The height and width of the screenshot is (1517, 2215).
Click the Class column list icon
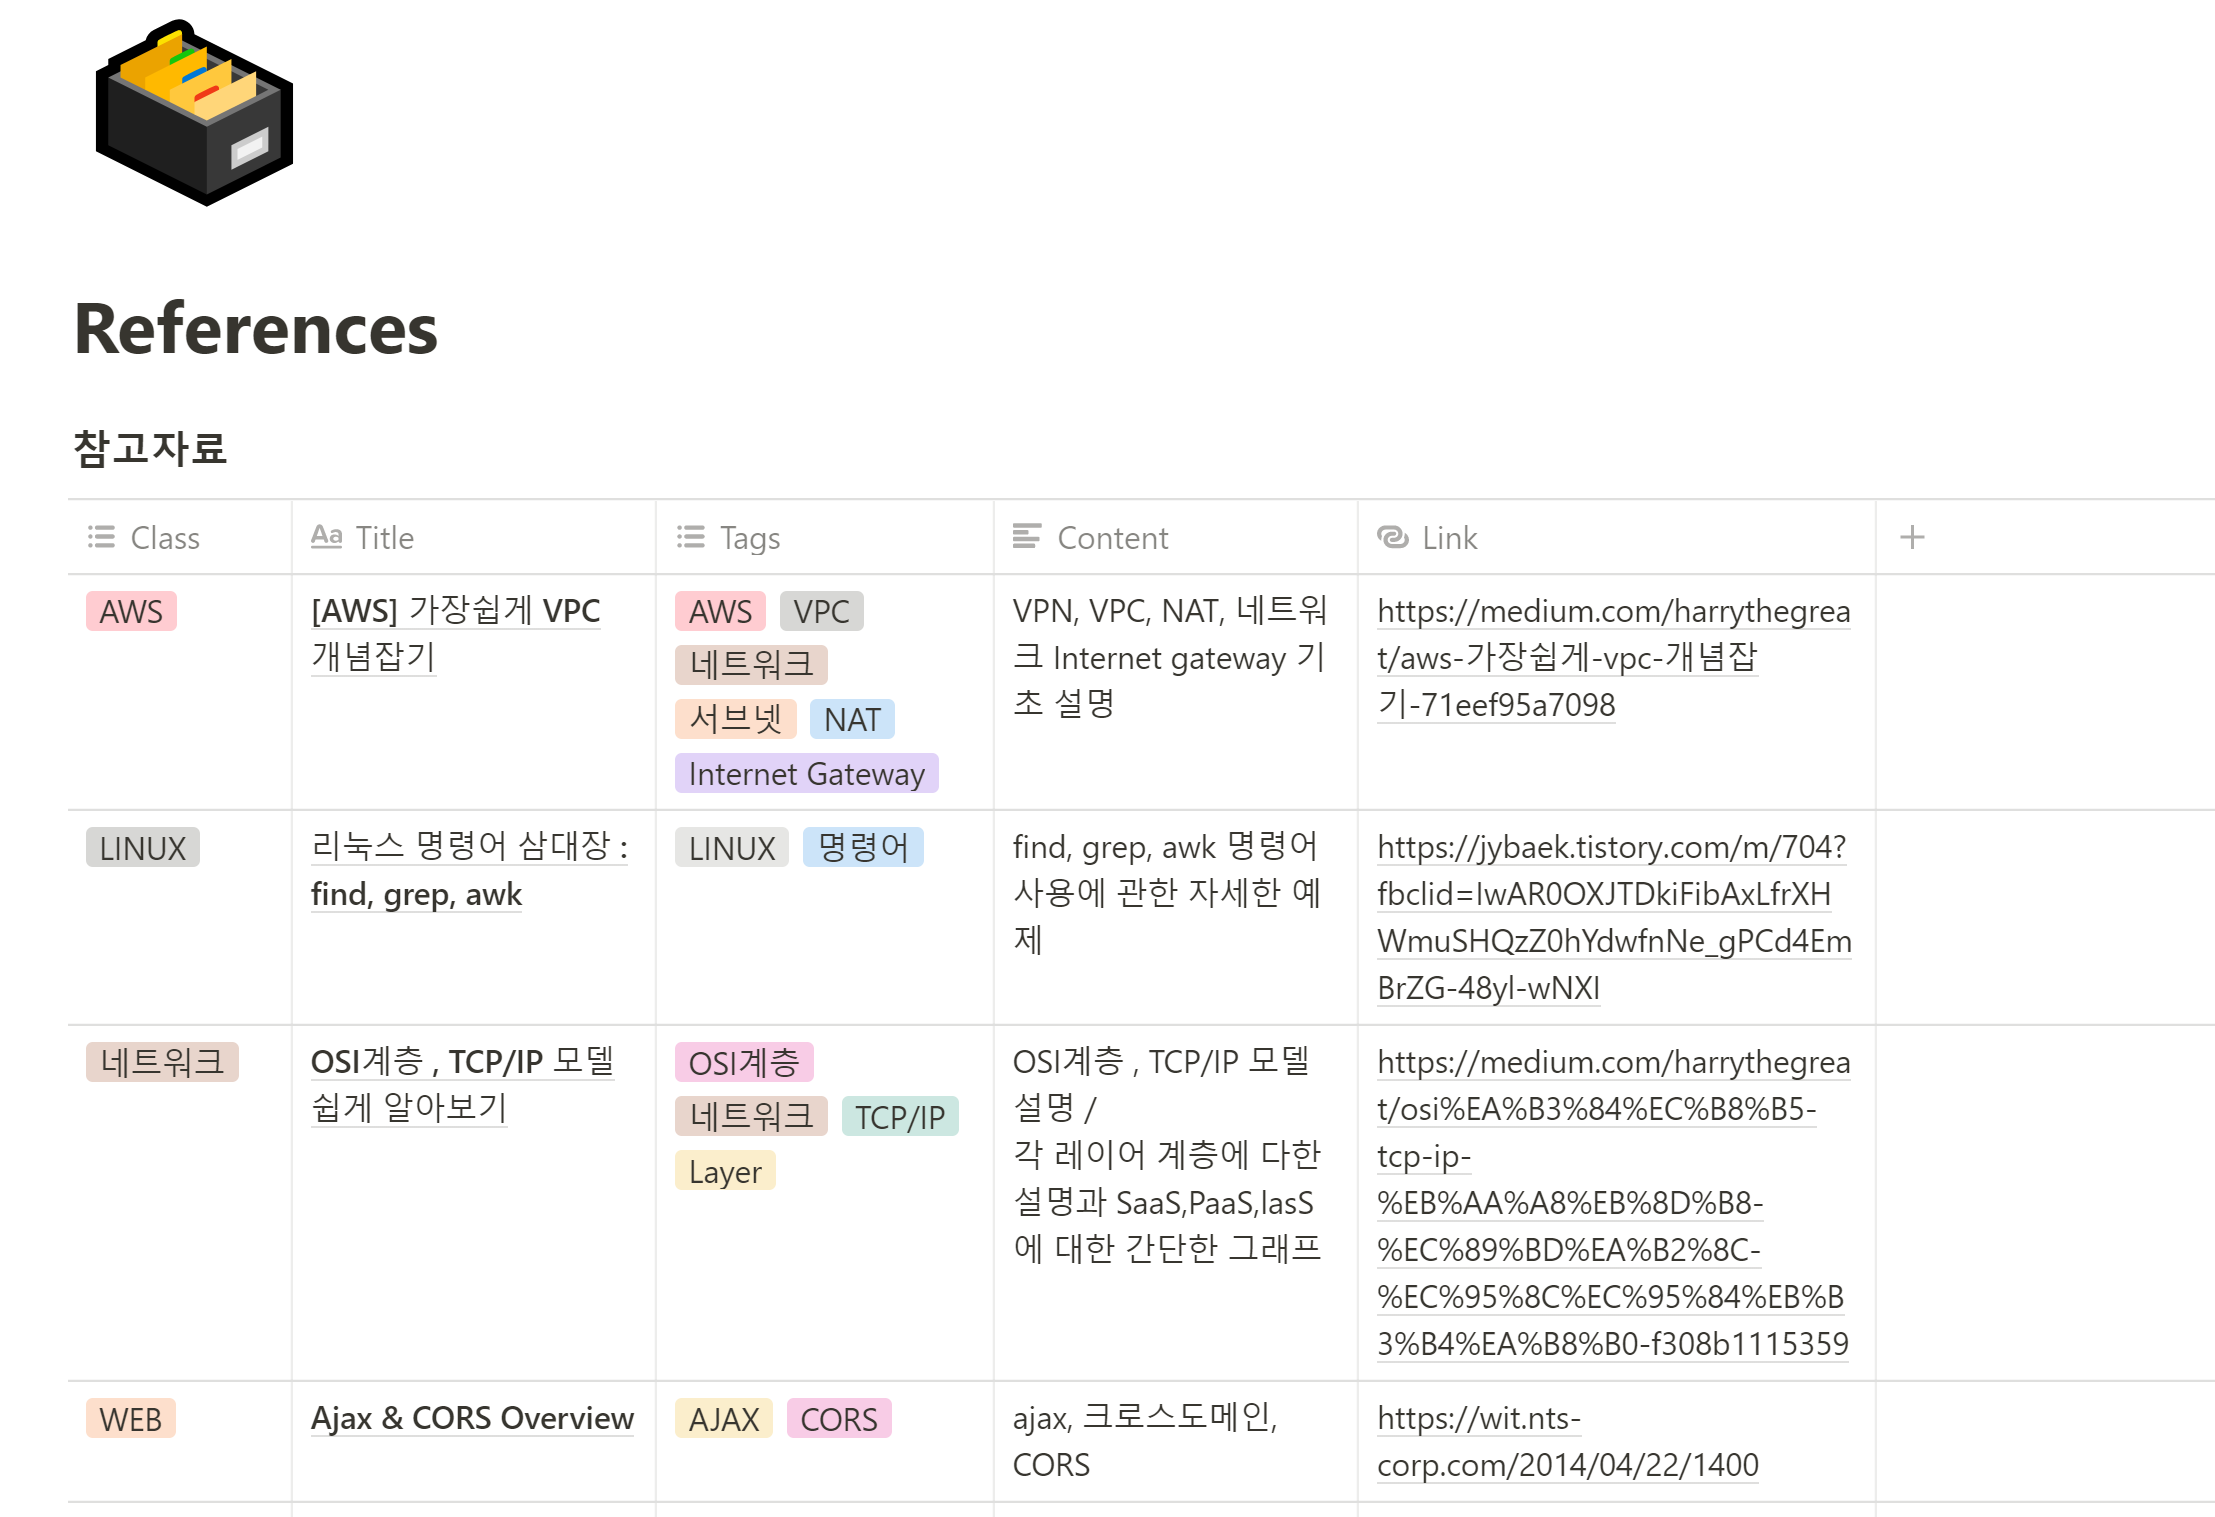(101, 537)
